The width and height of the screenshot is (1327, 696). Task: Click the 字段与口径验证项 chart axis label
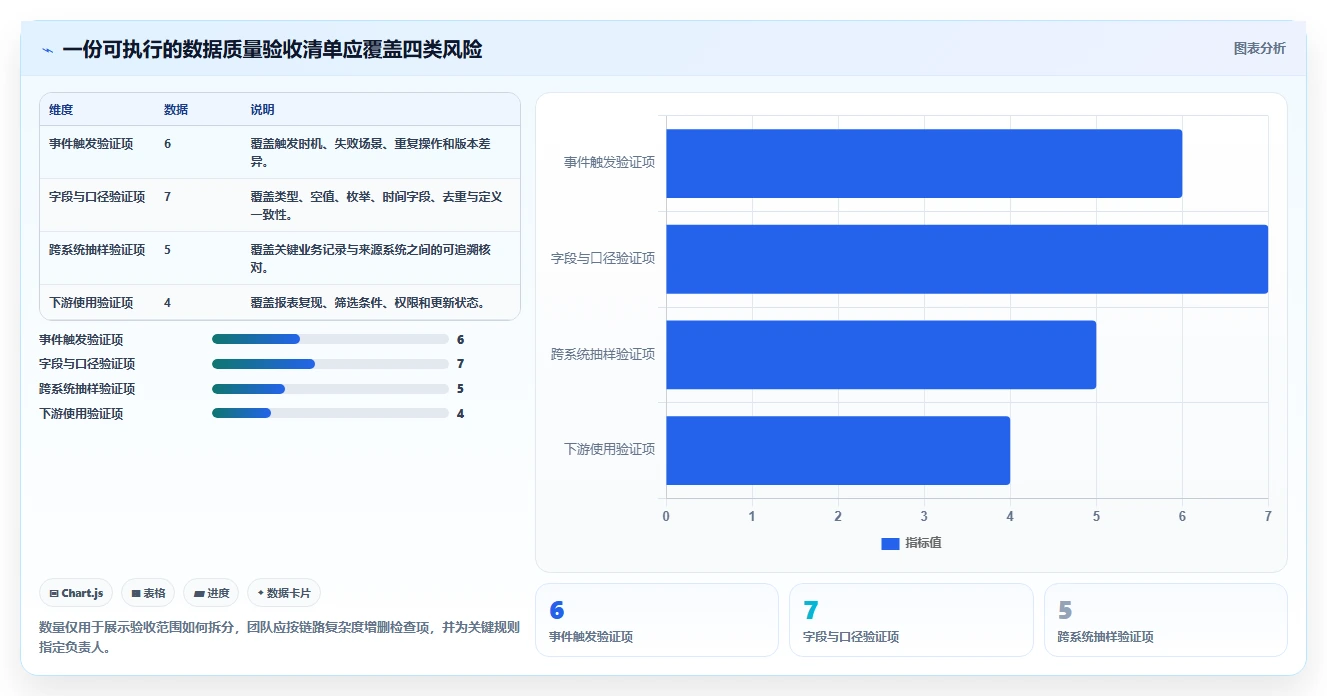[603, 258]
